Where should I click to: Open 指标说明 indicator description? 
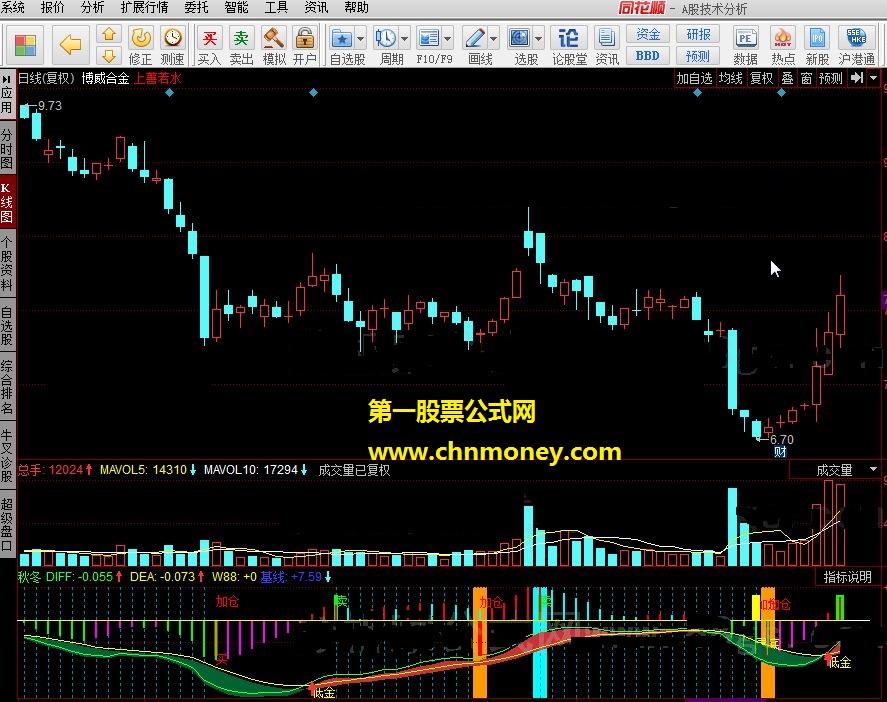[x=847, y=577]
